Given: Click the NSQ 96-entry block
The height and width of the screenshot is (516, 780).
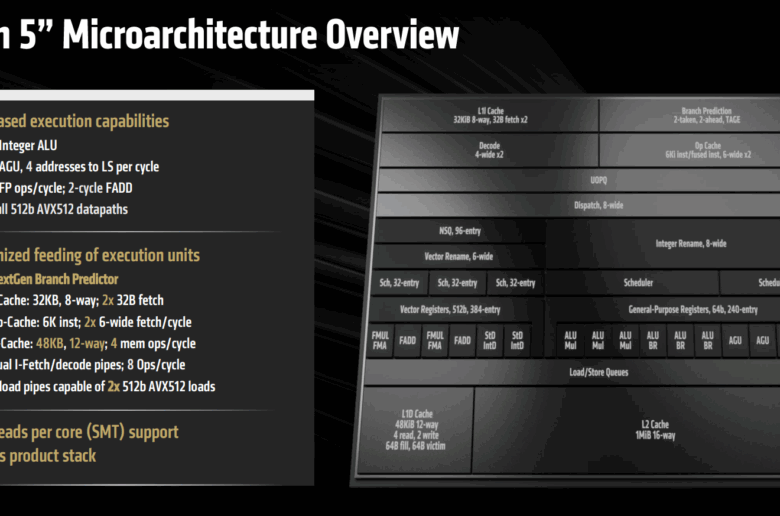Looking at the screenshot, I should (x=459, y=231).
